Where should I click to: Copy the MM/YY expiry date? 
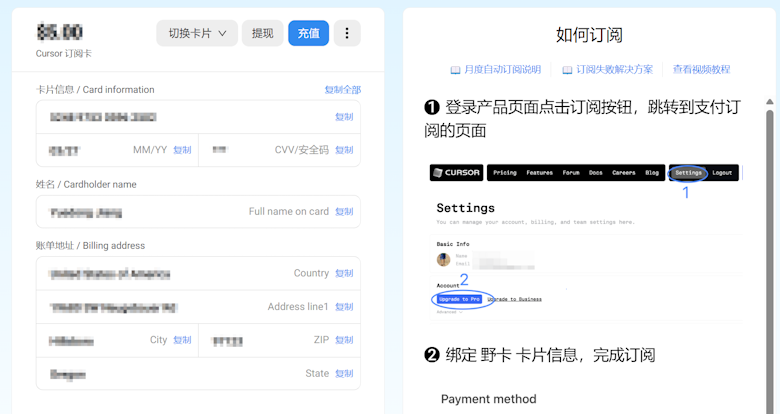point(182,150)
